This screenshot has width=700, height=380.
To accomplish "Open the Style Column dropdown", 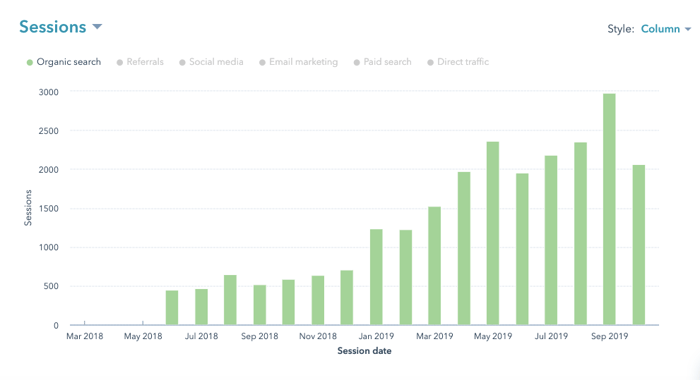I will coord(666,29).
